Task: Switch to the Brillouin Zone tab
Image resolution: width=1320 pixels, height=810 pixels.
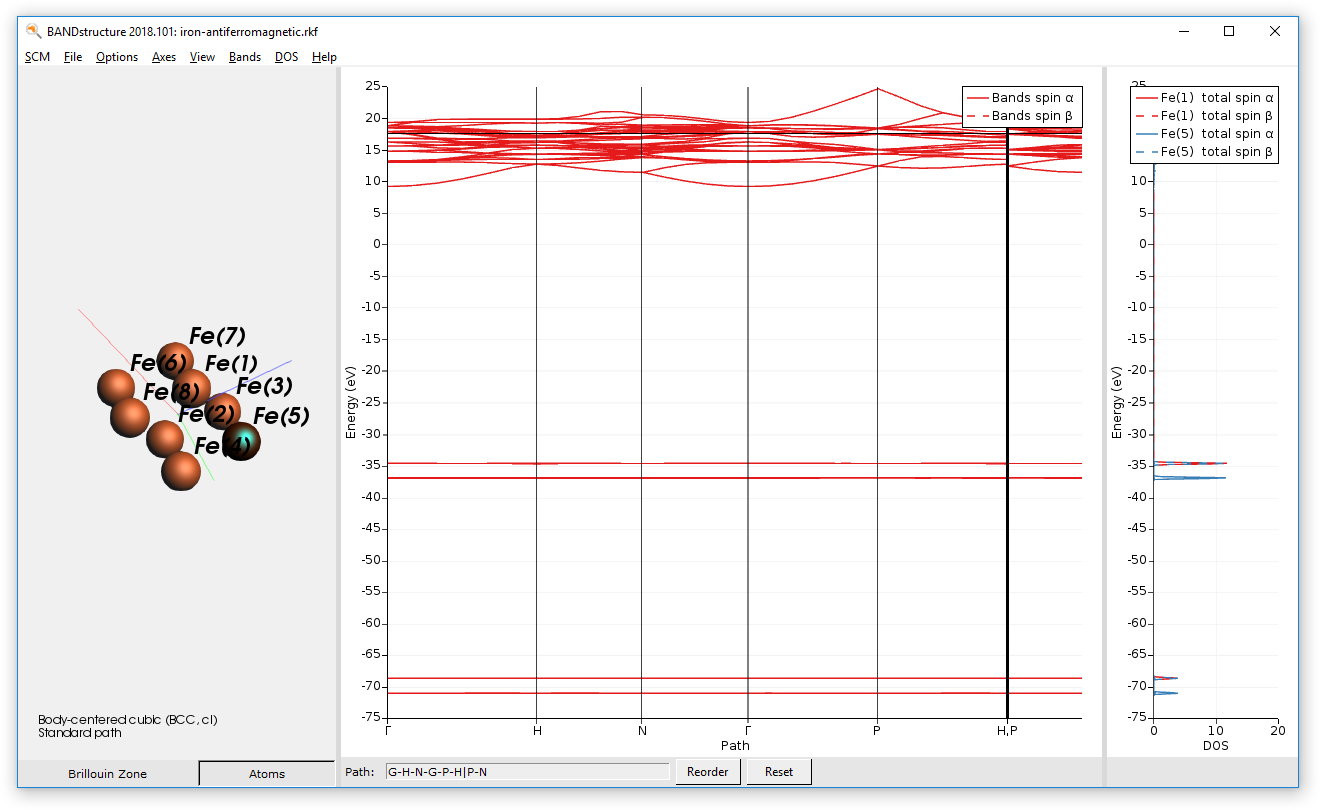Action: [108, 773]
